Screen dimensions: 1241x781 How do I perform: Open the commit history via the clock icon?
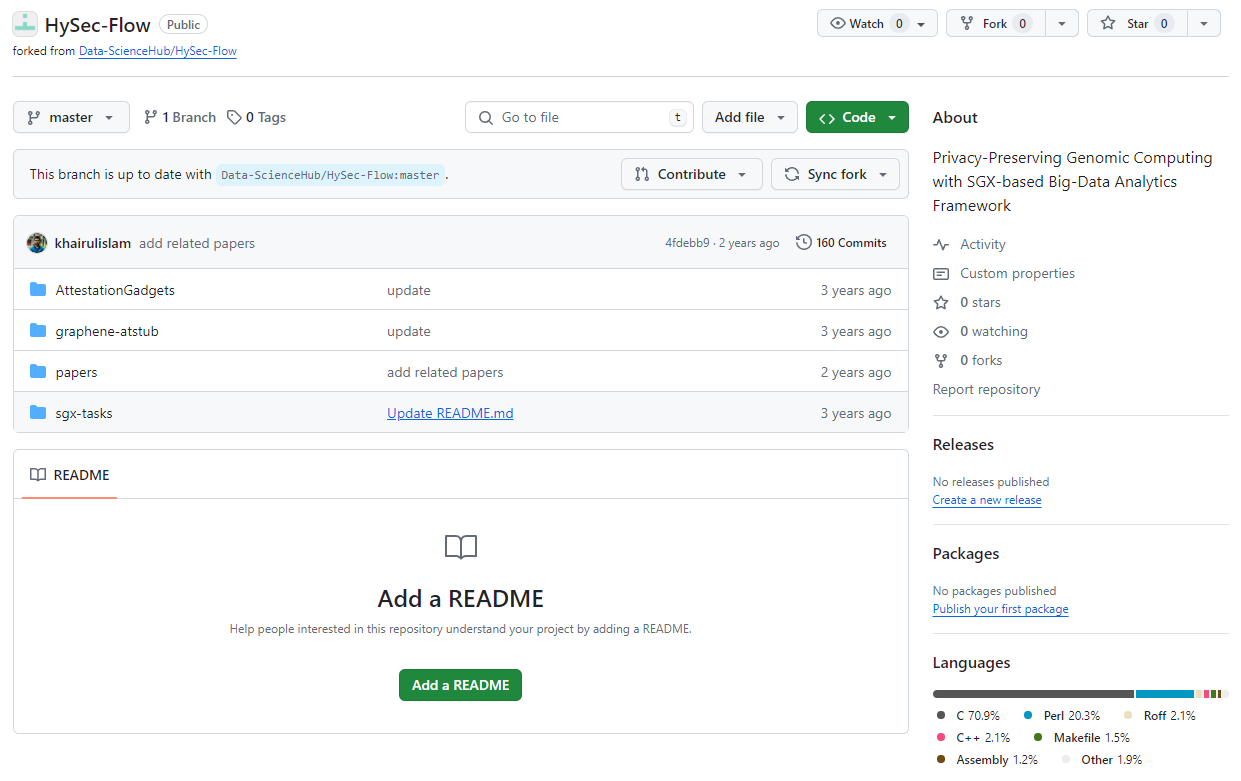tap(803, 242)
